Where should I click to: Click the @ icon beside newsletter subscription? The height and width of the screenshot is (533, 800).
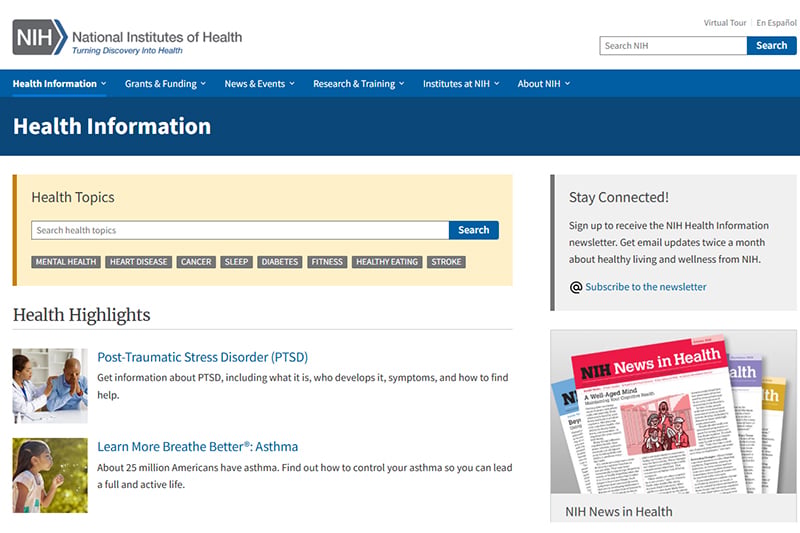[x=576, y=287]
